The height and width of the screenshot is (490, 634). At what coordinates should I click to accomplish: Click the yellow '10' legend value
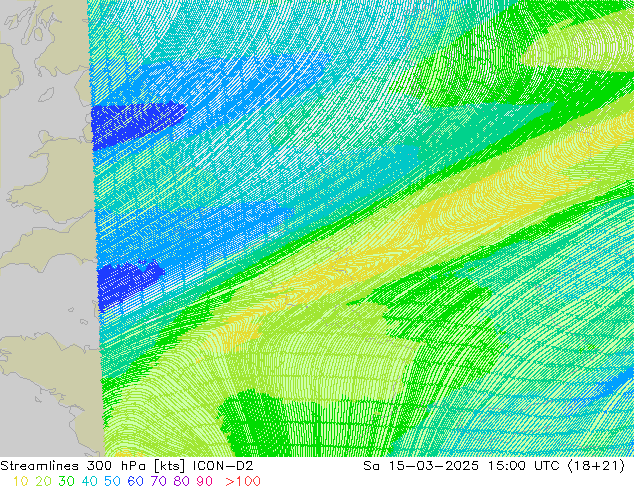coord(20,481)
